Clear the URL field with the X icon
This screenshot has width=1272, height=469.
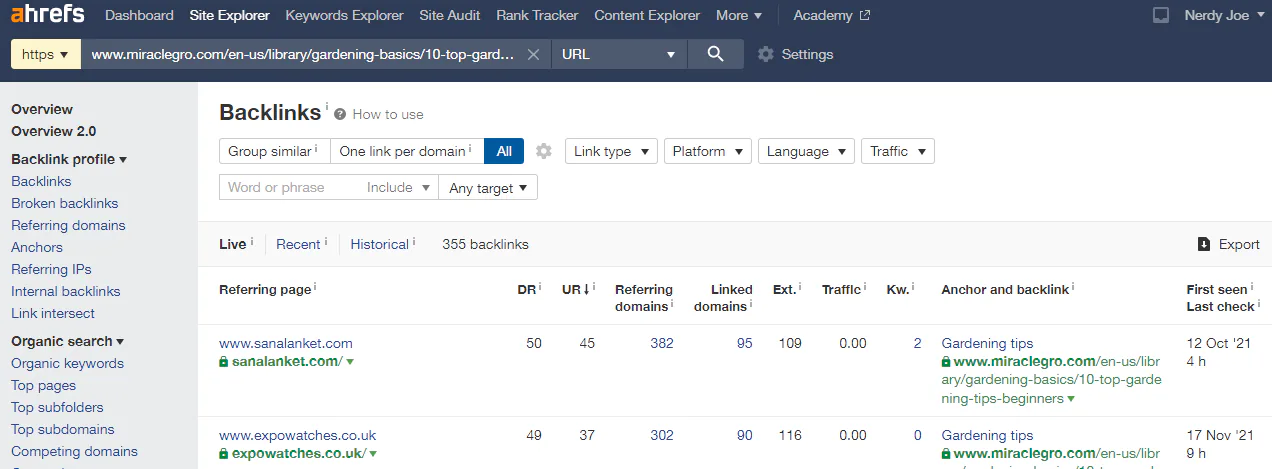pos(534,54)
